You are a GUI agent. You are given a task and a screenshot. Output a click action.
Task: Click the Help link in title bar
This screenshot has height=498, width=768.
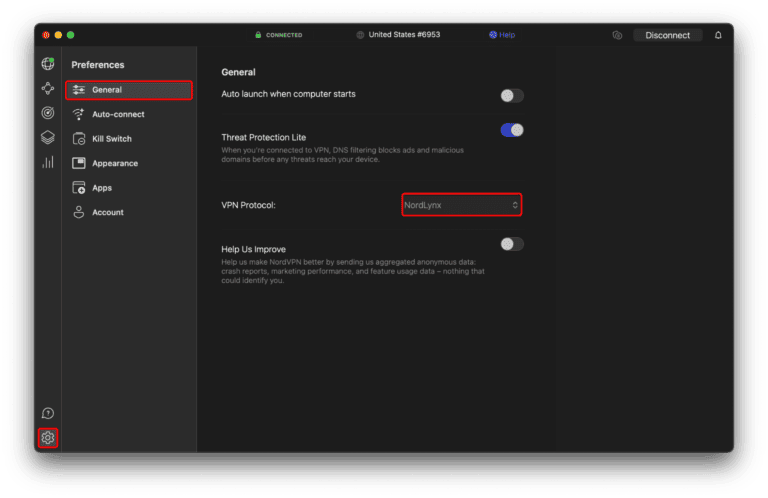click(502, 35)
